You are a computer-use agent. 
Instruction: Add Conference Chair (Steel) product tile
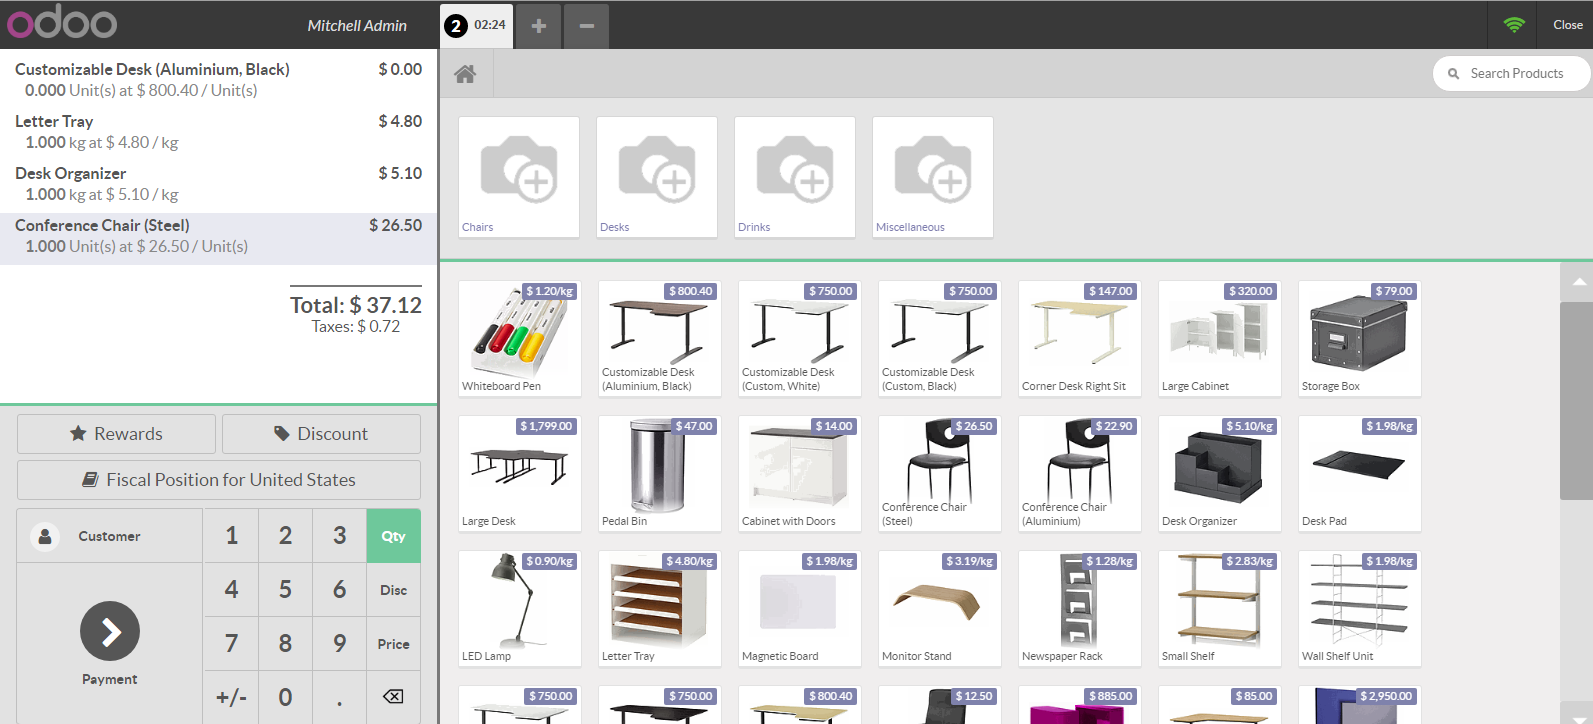click(x=939, y=473)
